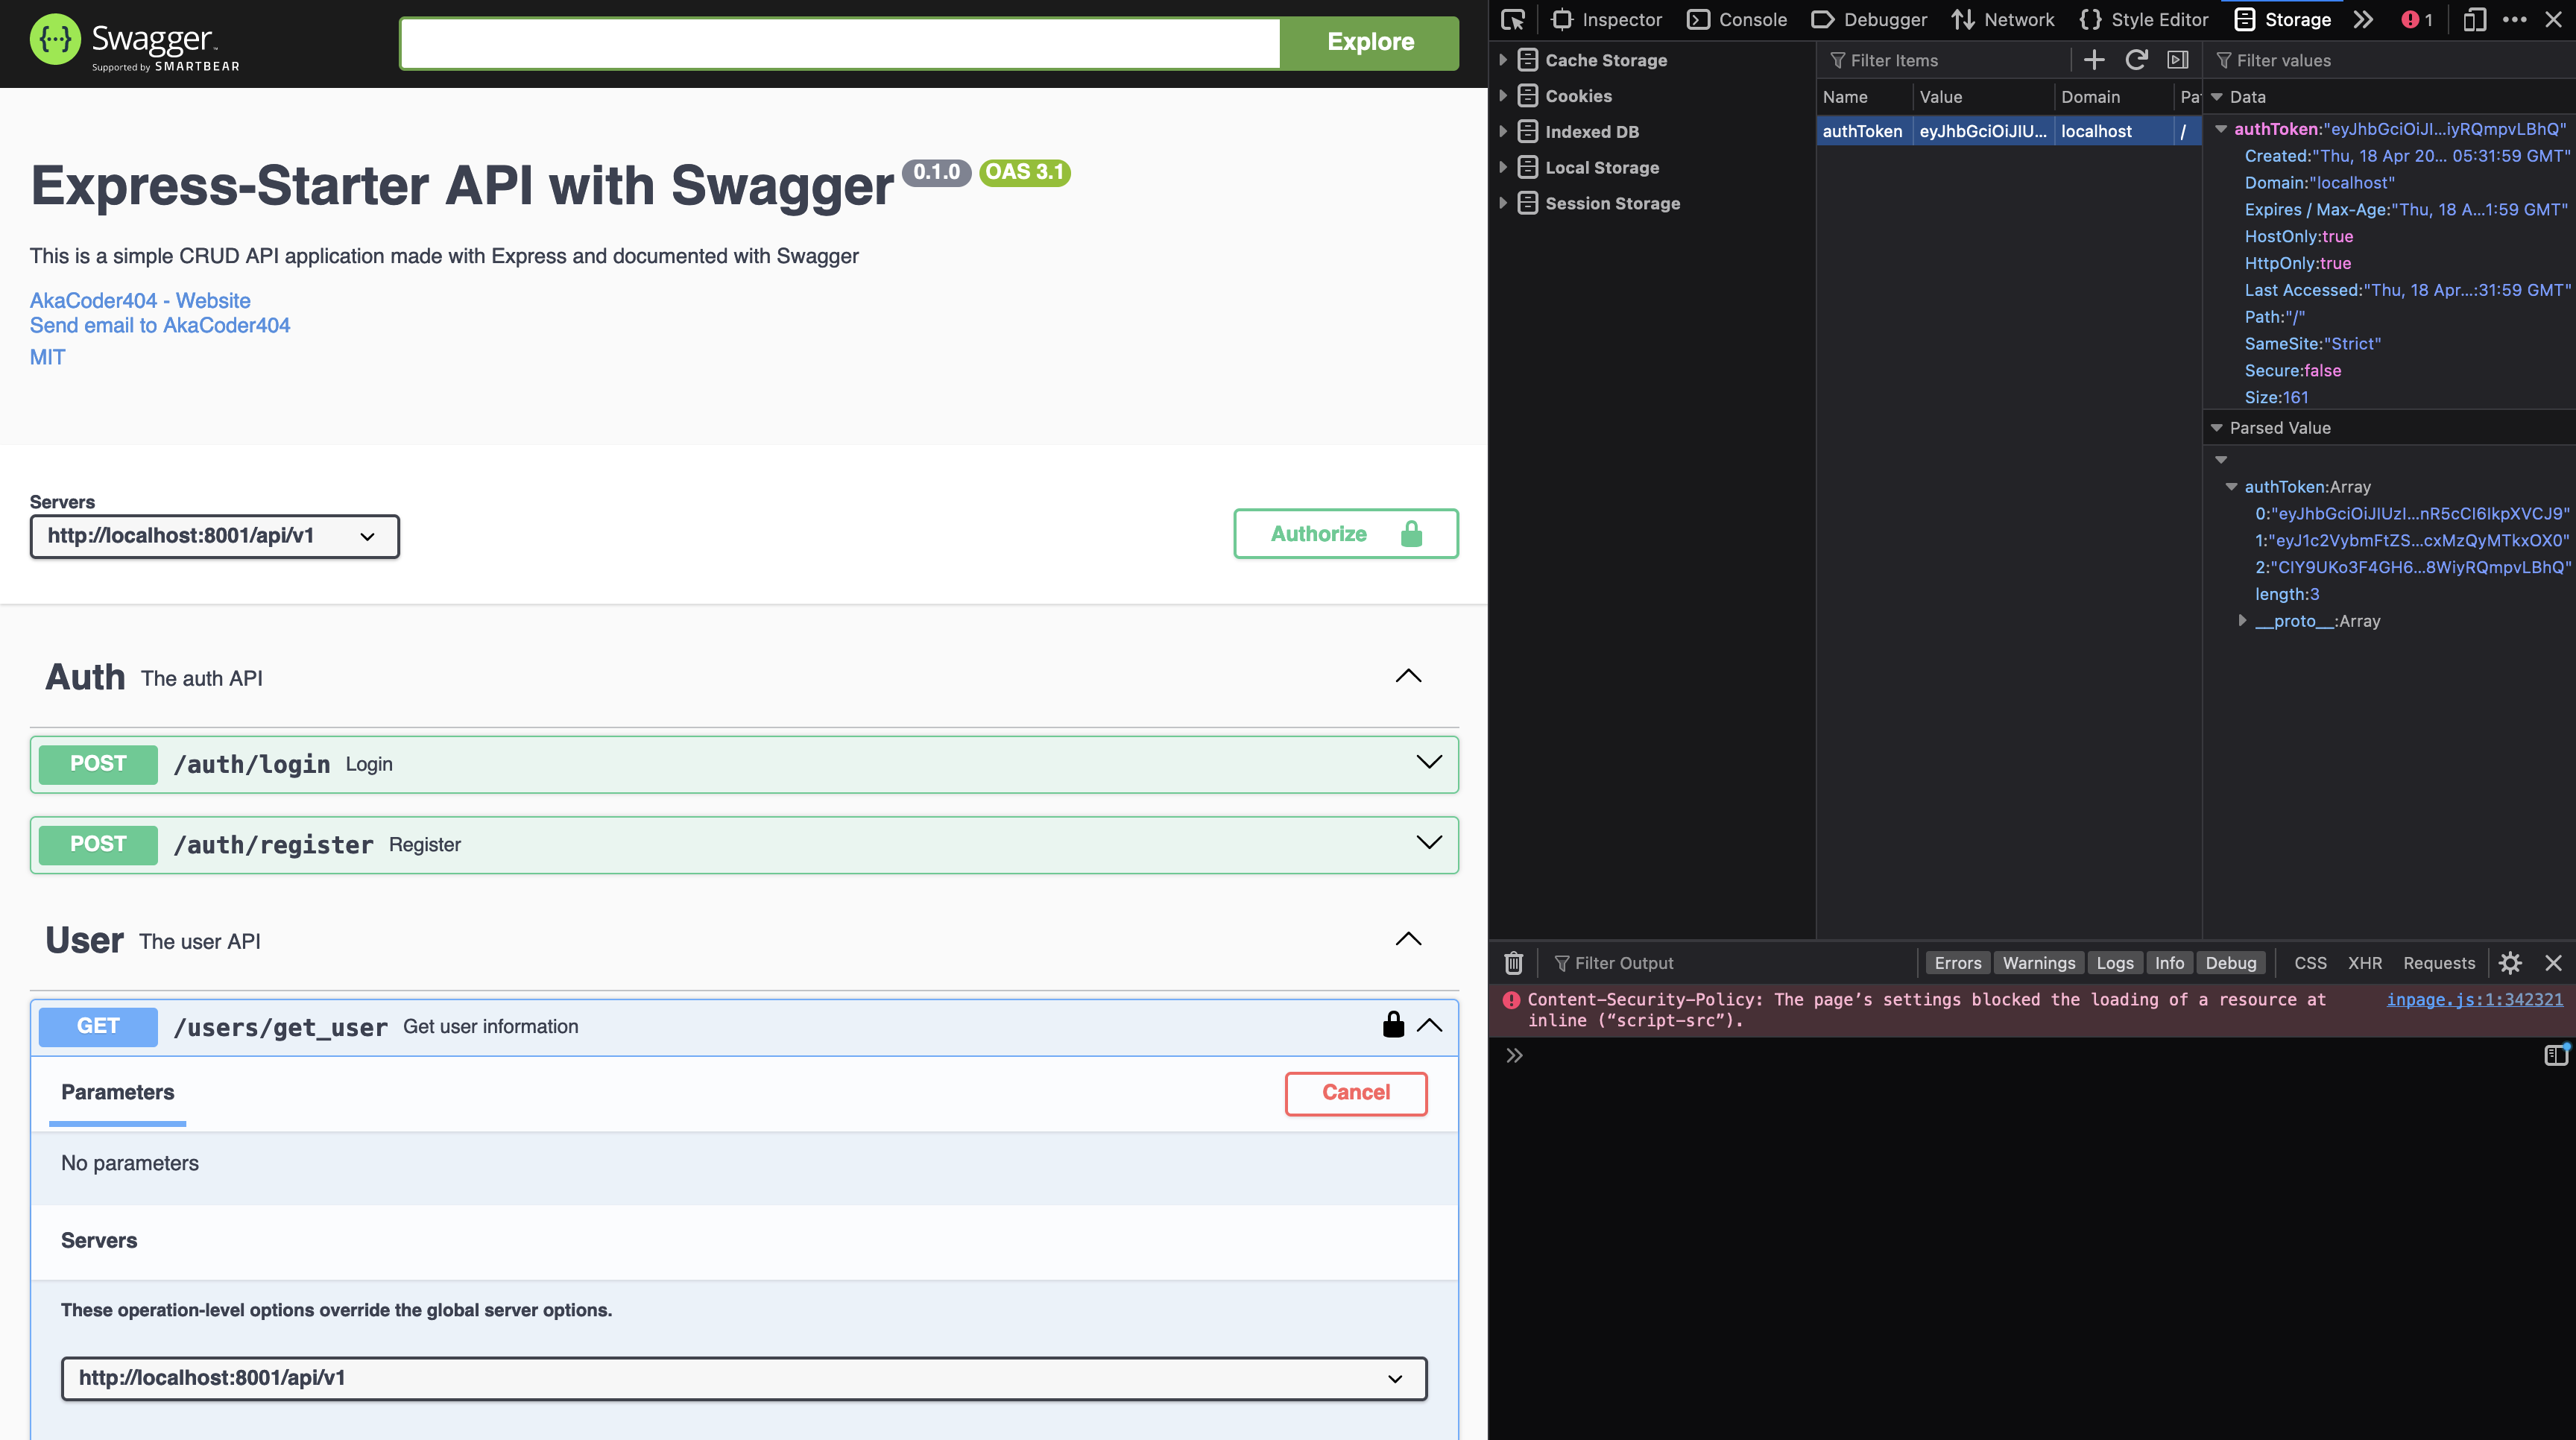Image resolution: width=2576 pixels, height=1440 pixels.
Task: Select the Storage tab
Action: click(2283, 19)
